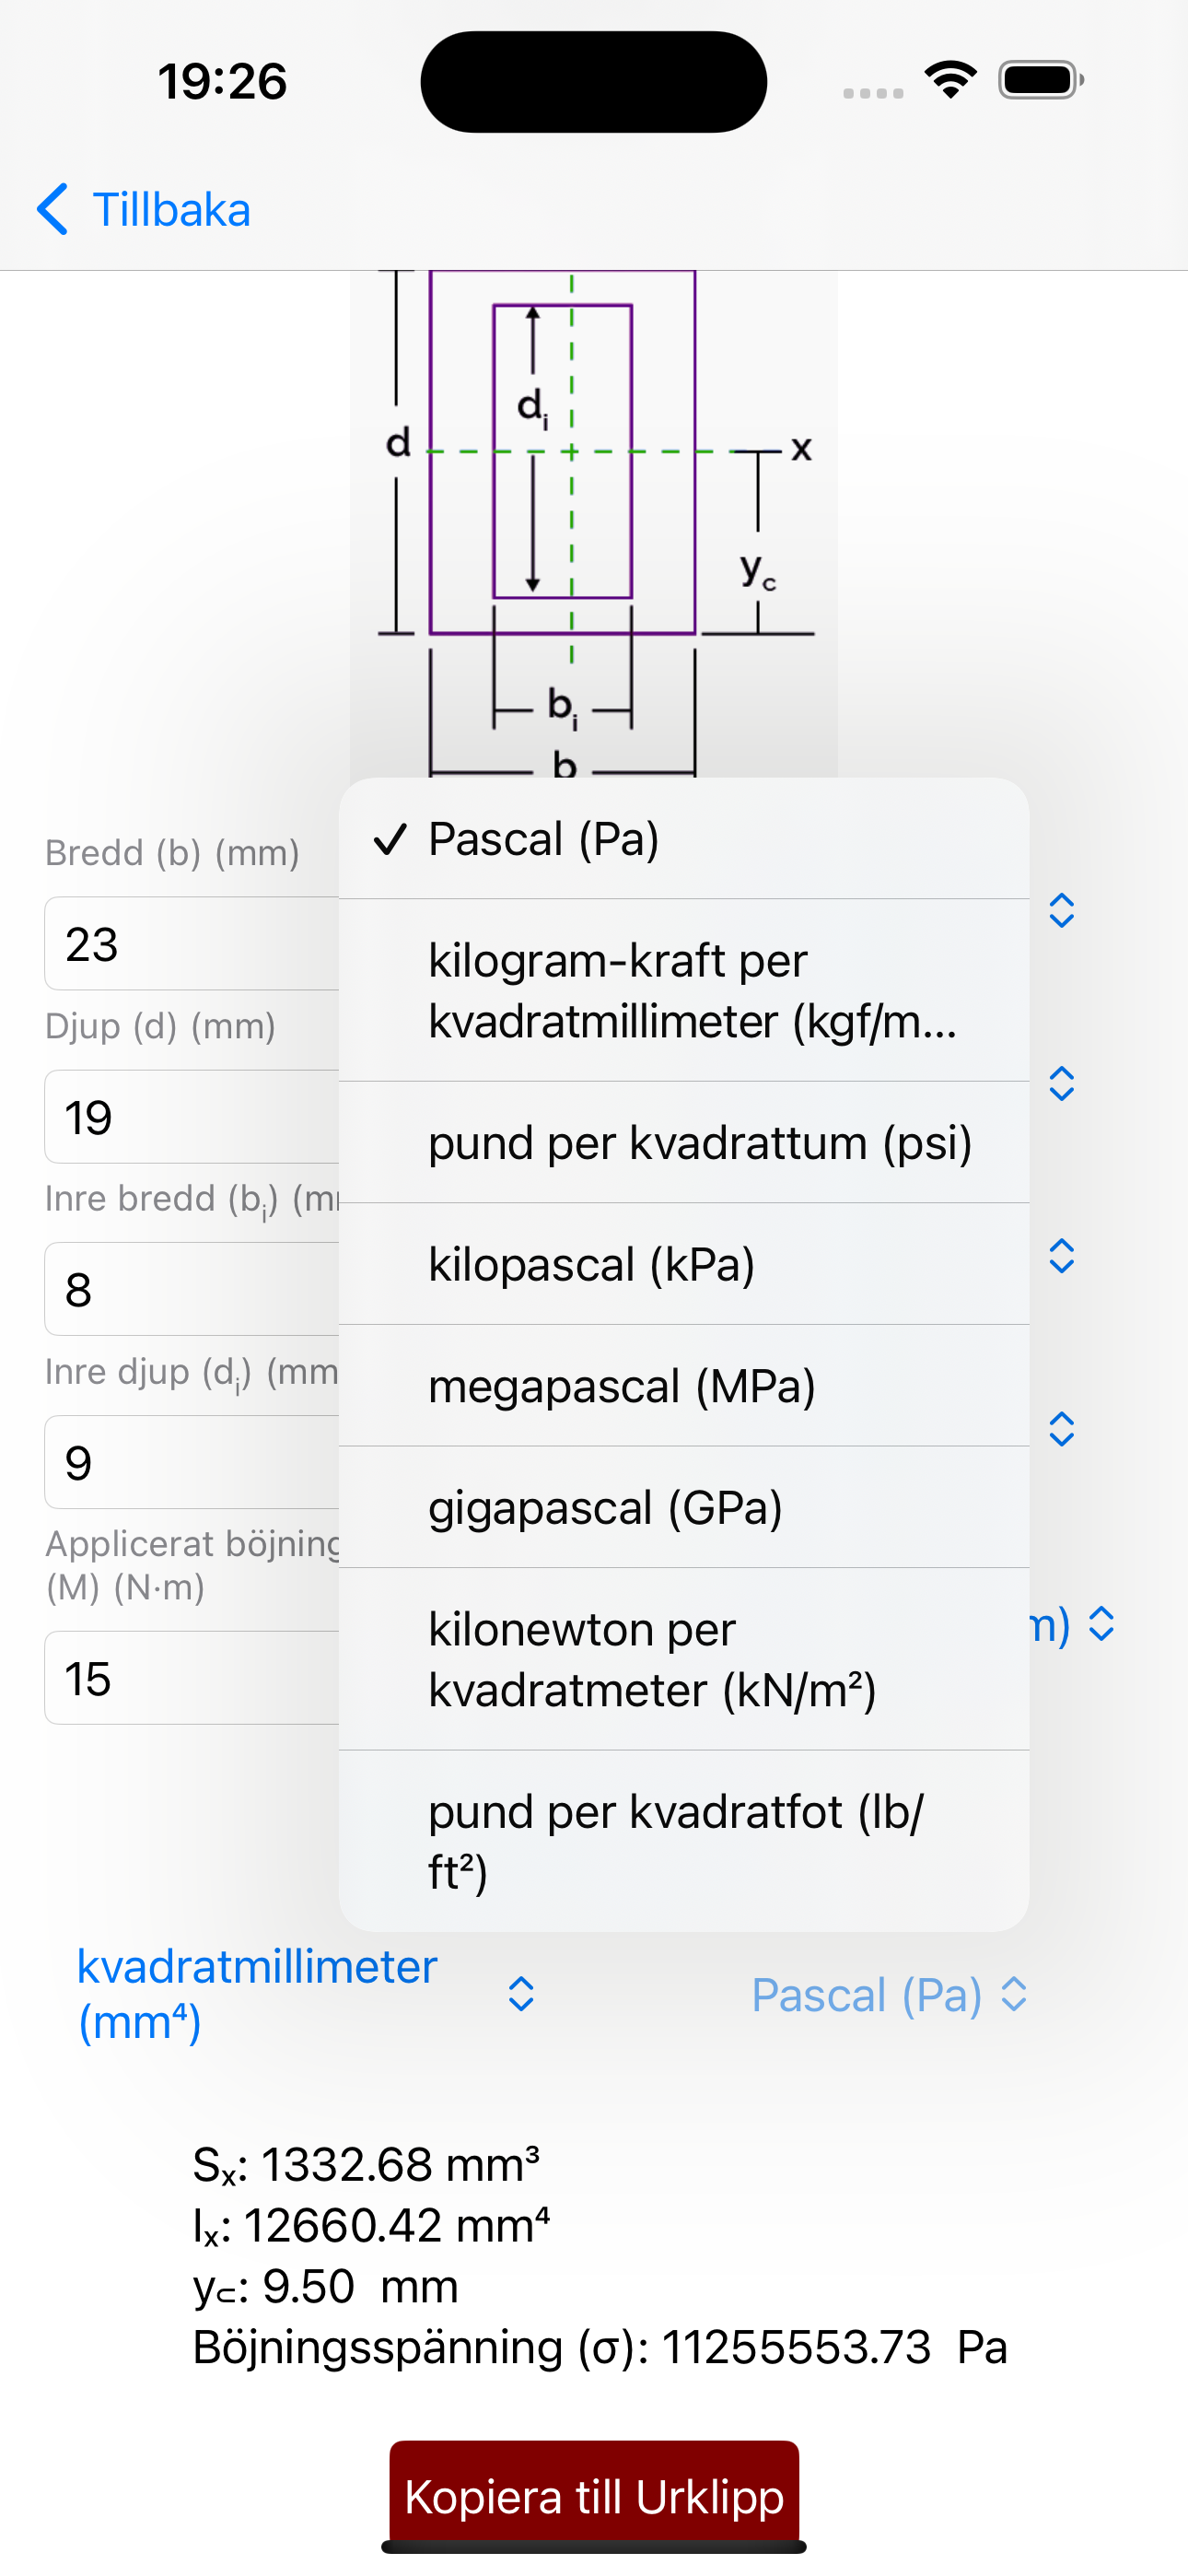
Task: Pick kilonewton per kvadratmeter (kN/m²)
Action: [684, 1659]
